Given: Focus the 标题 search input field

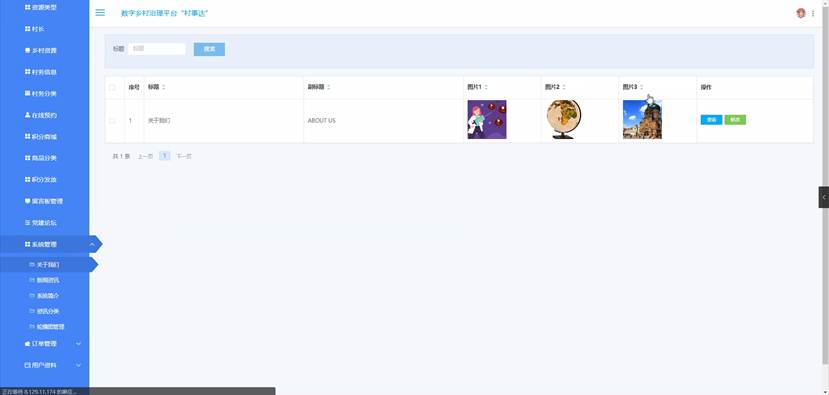Looking at the screenshot, I should click(156, 49).
